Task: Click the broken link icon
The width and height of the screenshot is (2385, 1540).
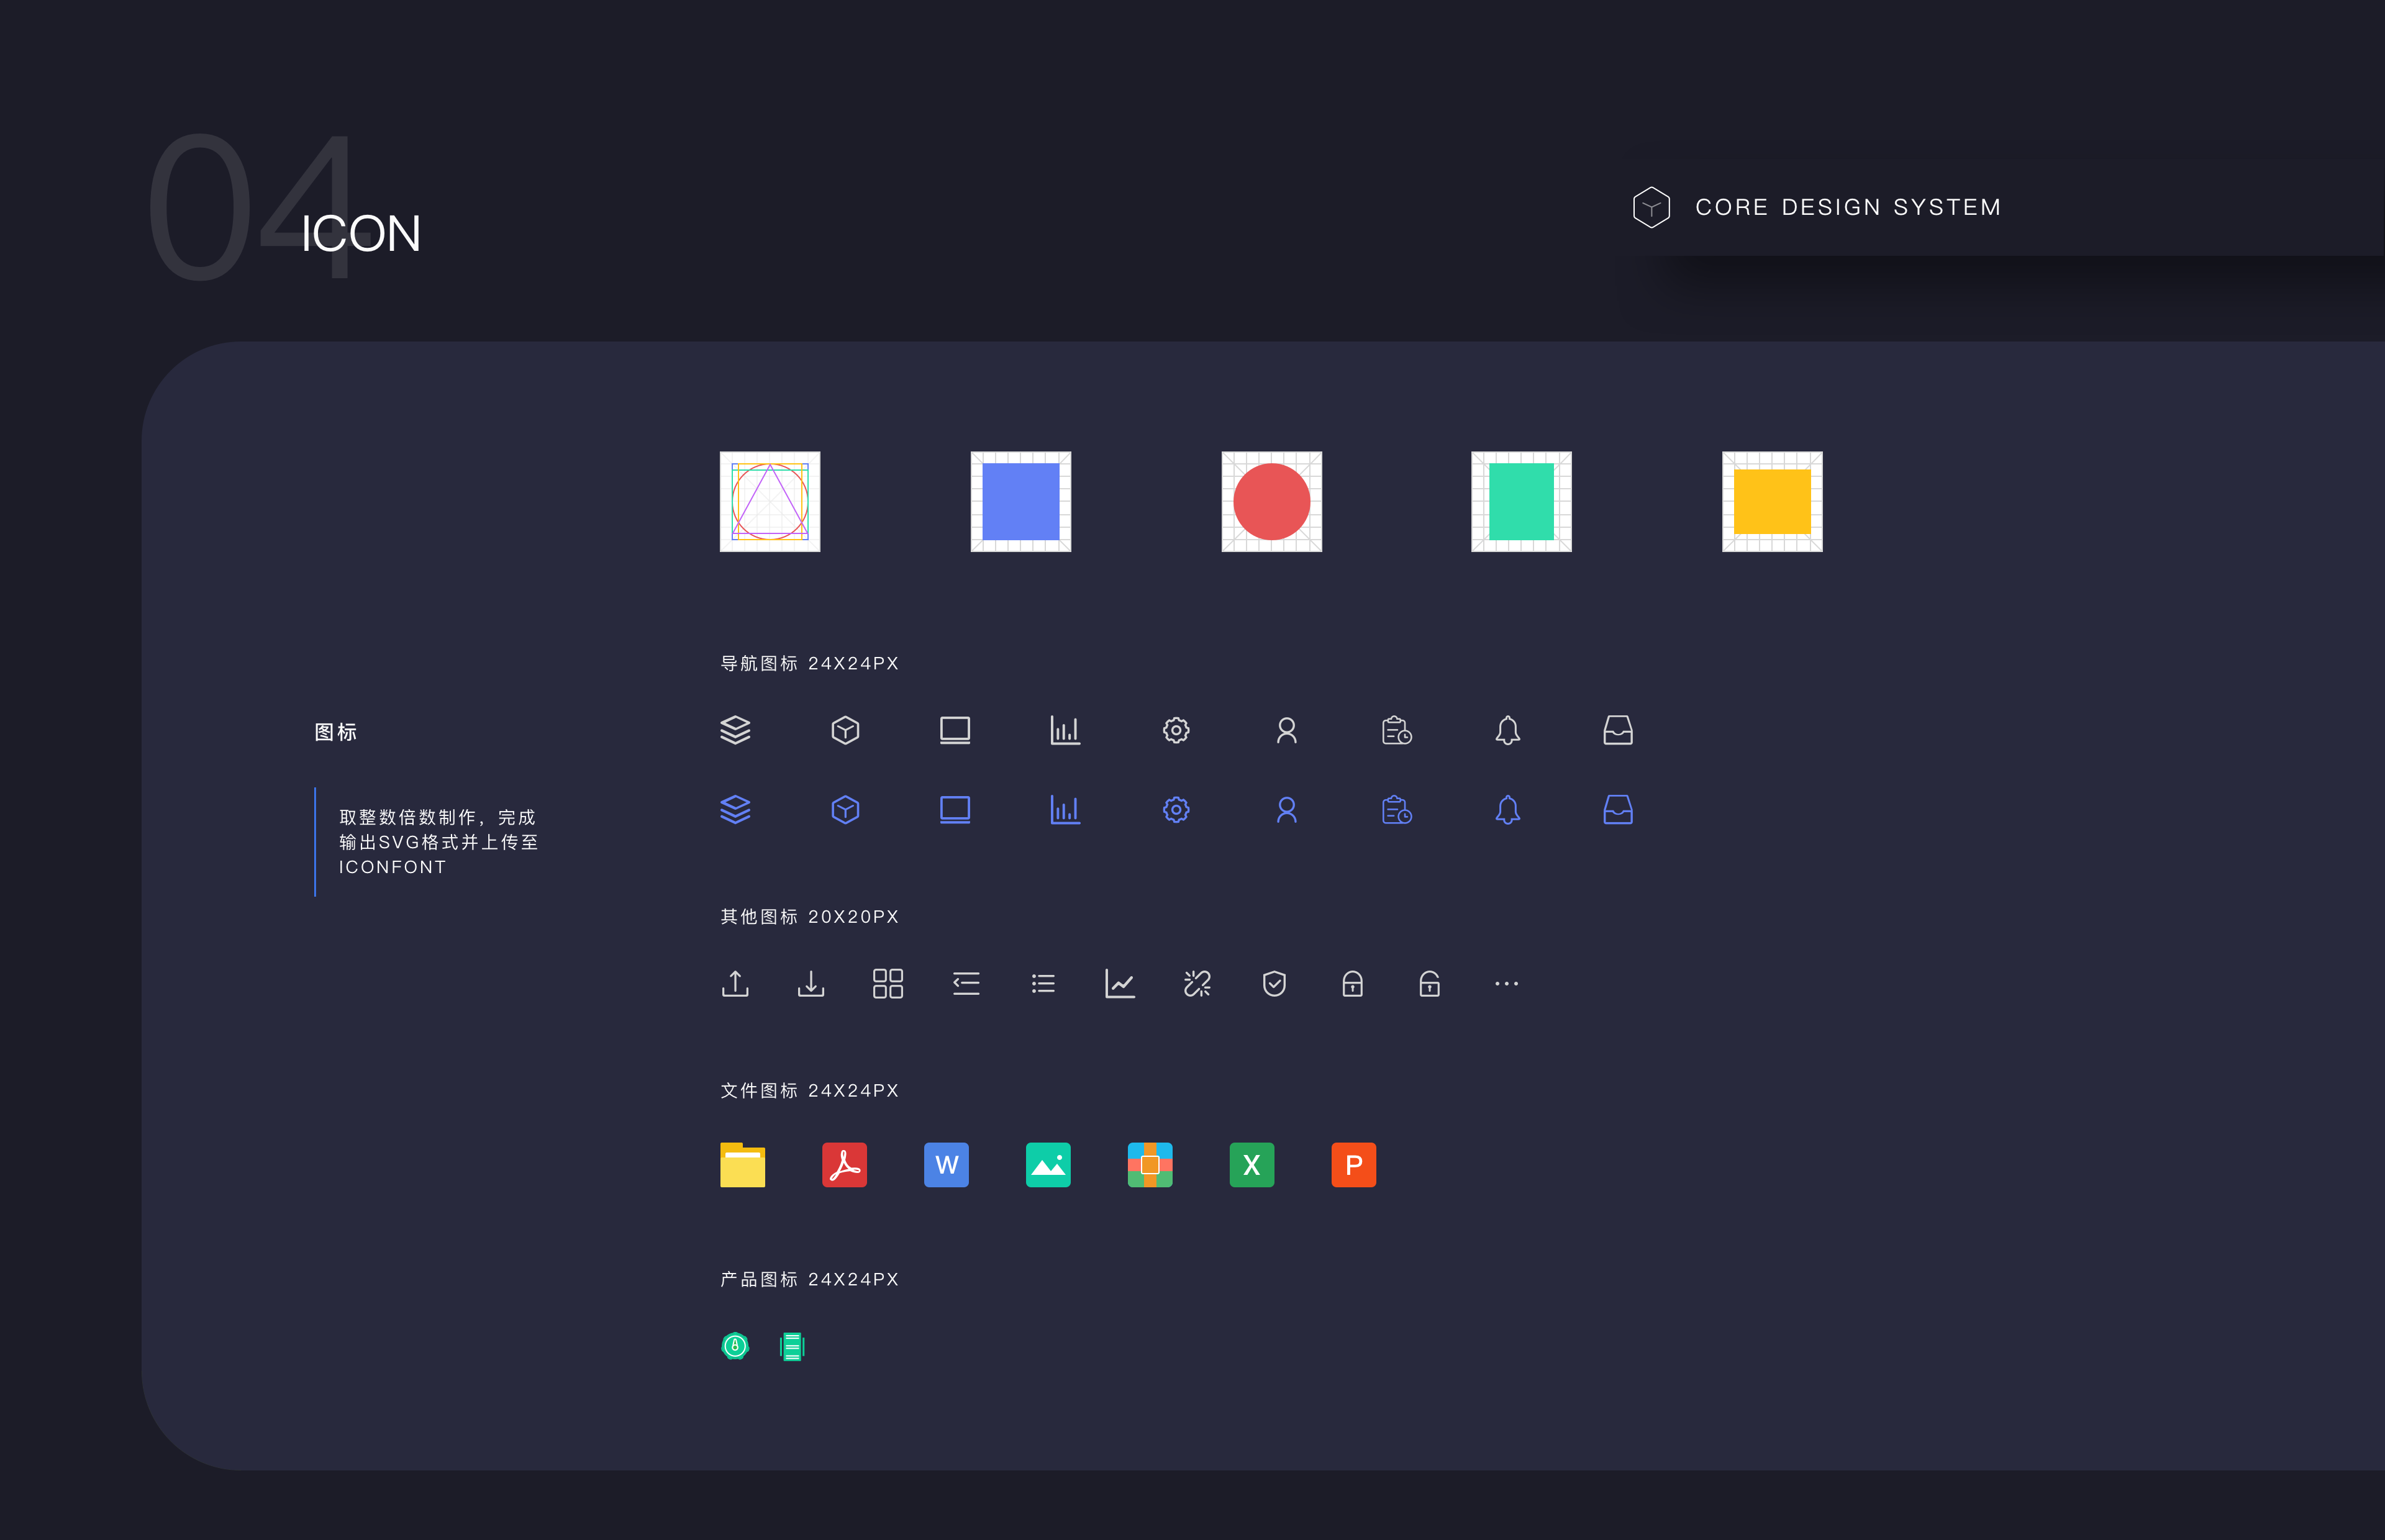Action: tap(1197, 984)
